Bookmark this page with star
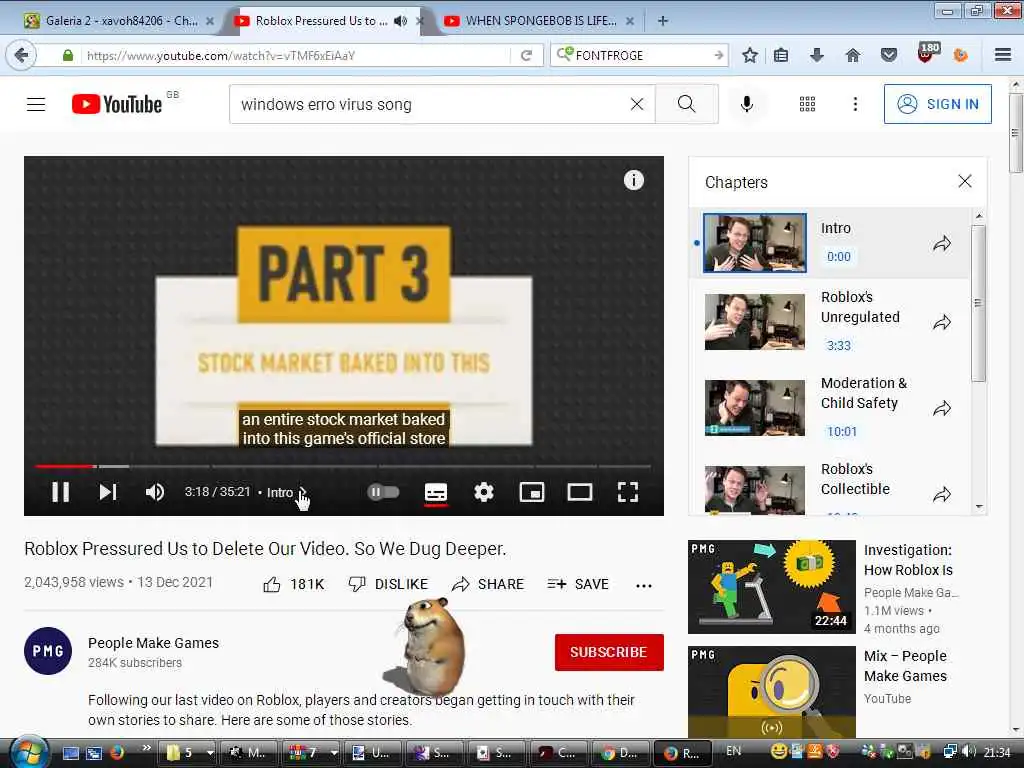This screenshot has width=1024, height=768. (750, 56)
